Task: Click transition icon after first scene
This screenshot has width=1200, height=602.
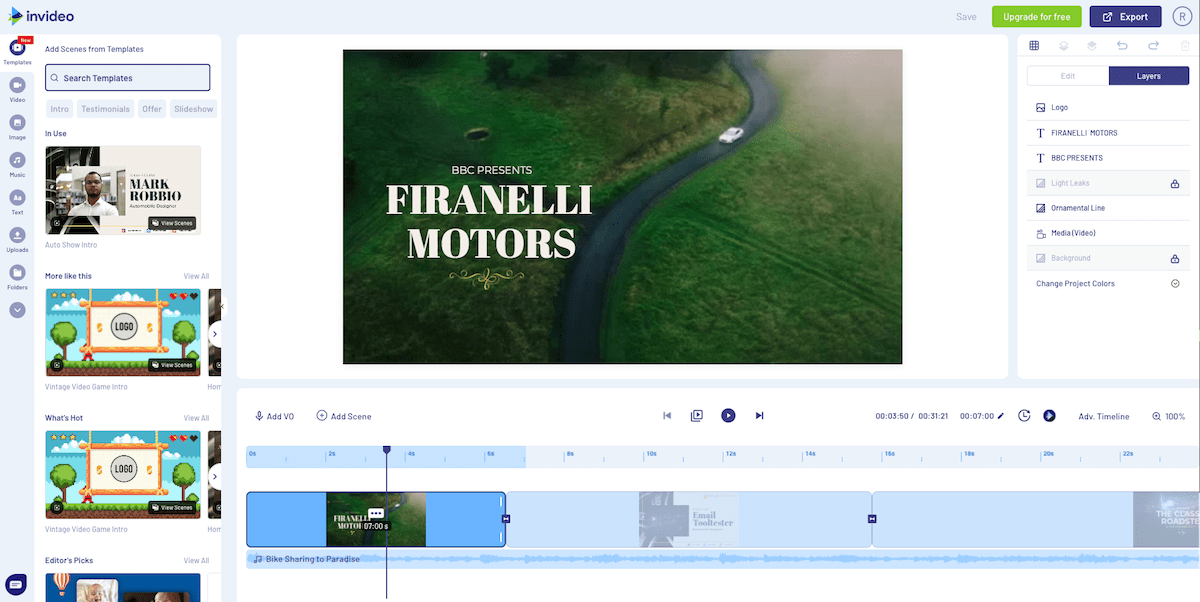Action: pos(506,519)
